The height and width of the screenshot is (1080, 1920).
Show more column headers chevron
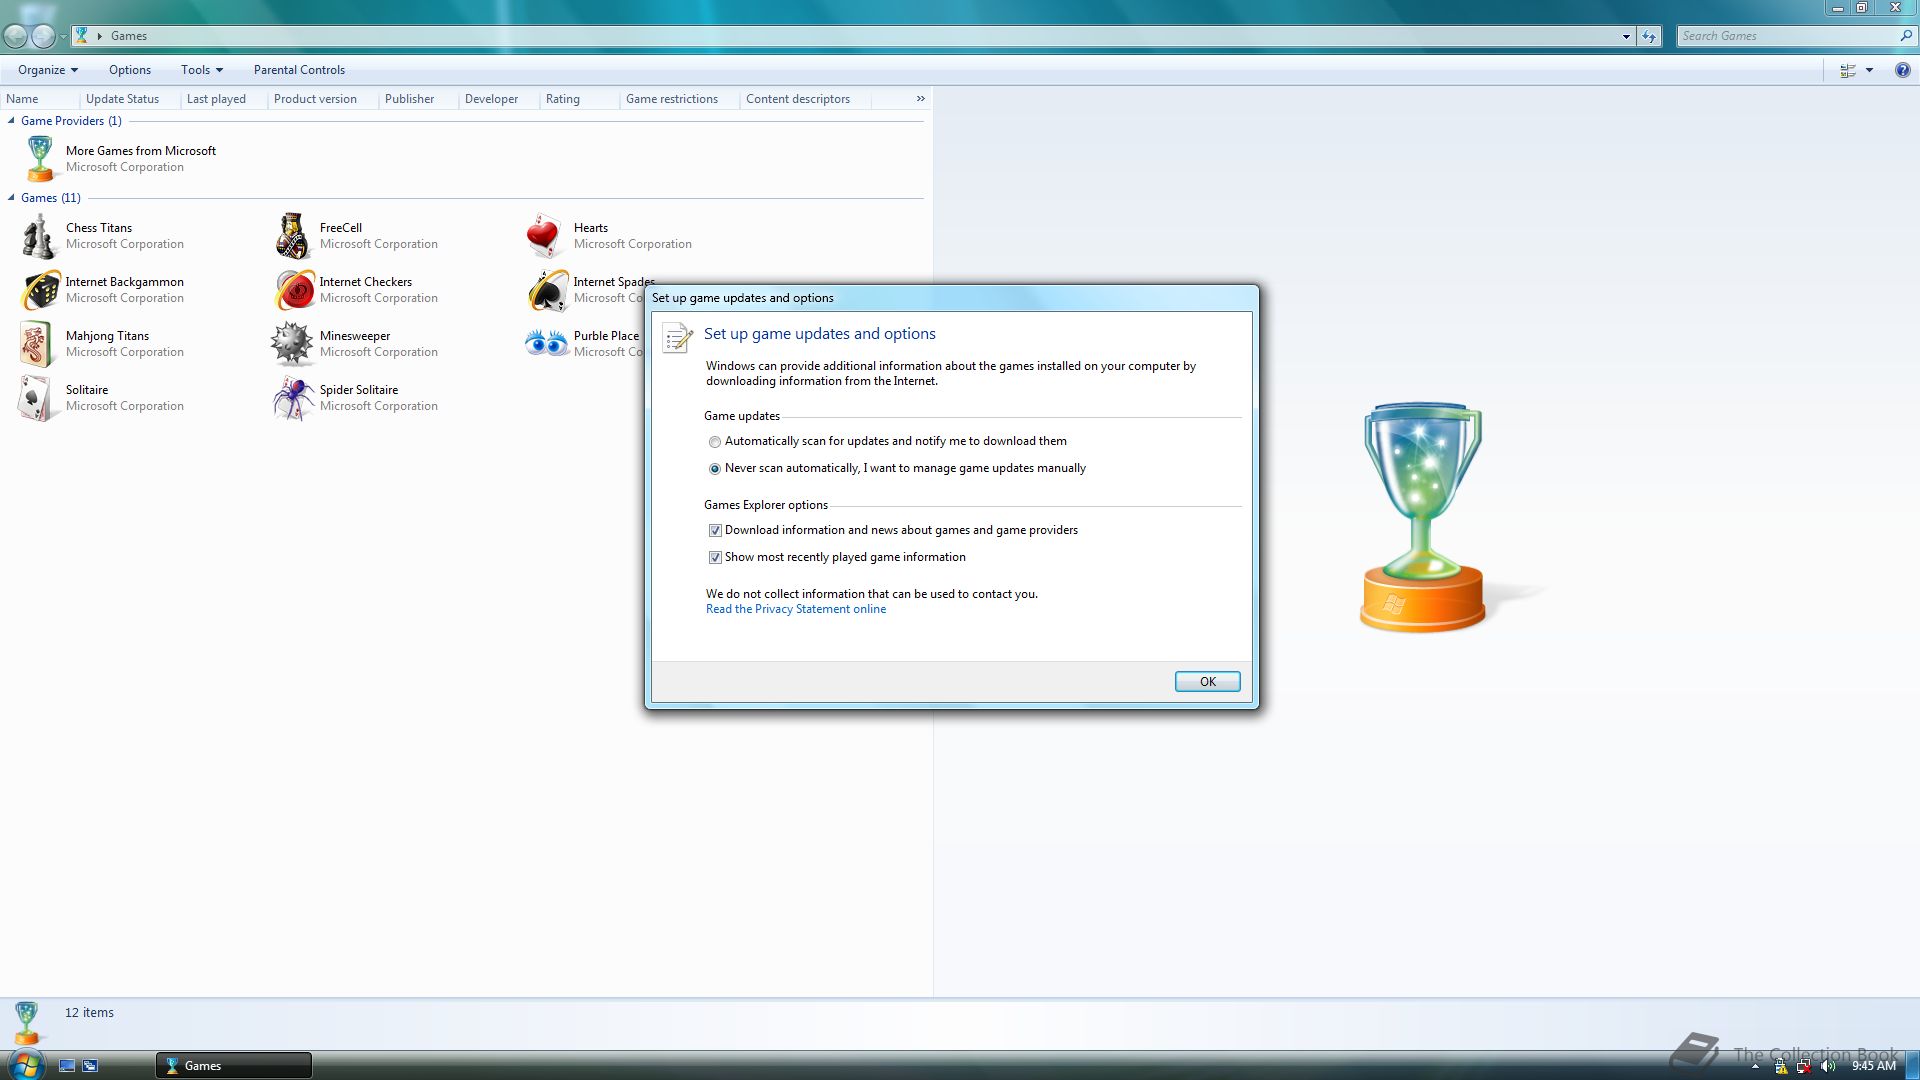[x=920, y=99]
